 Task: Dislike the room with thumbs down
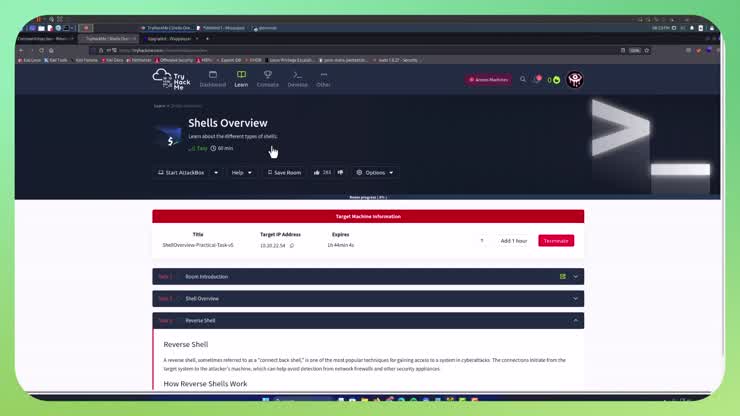340,172
